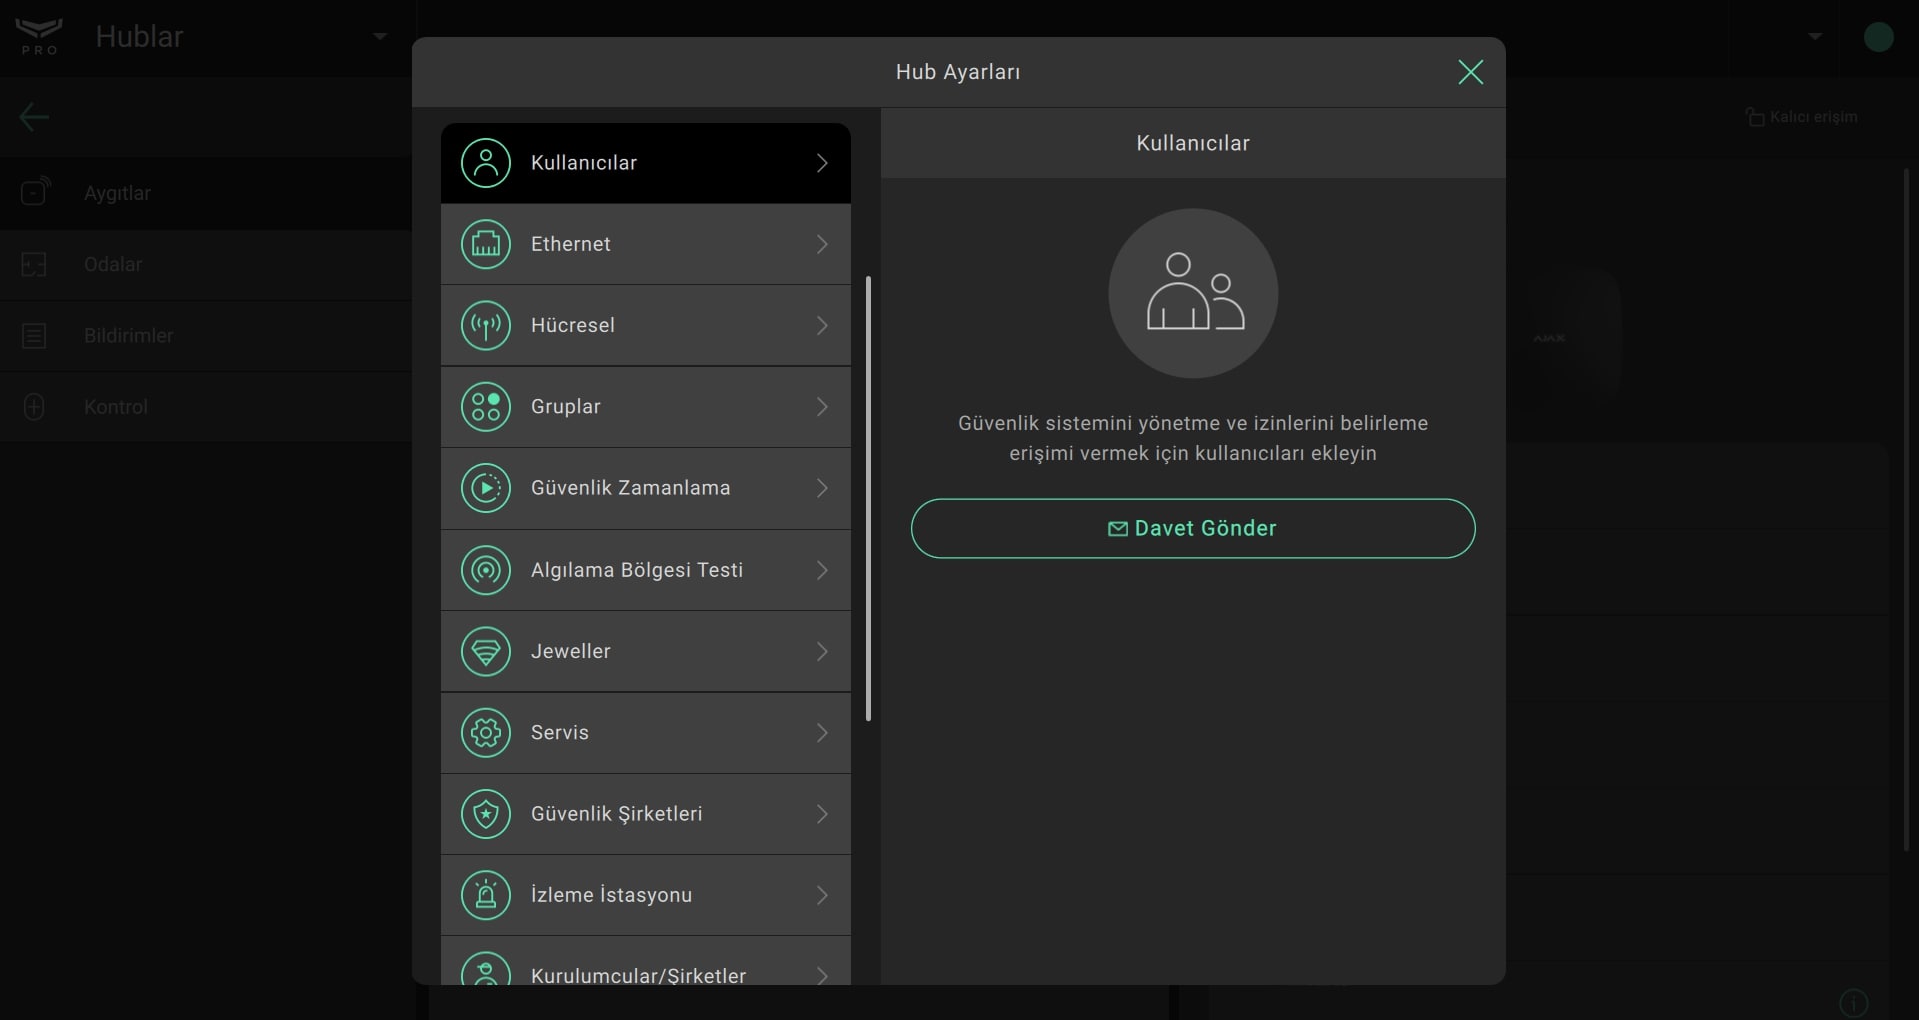Click the Jeweller signal icon

pos(486,651)
